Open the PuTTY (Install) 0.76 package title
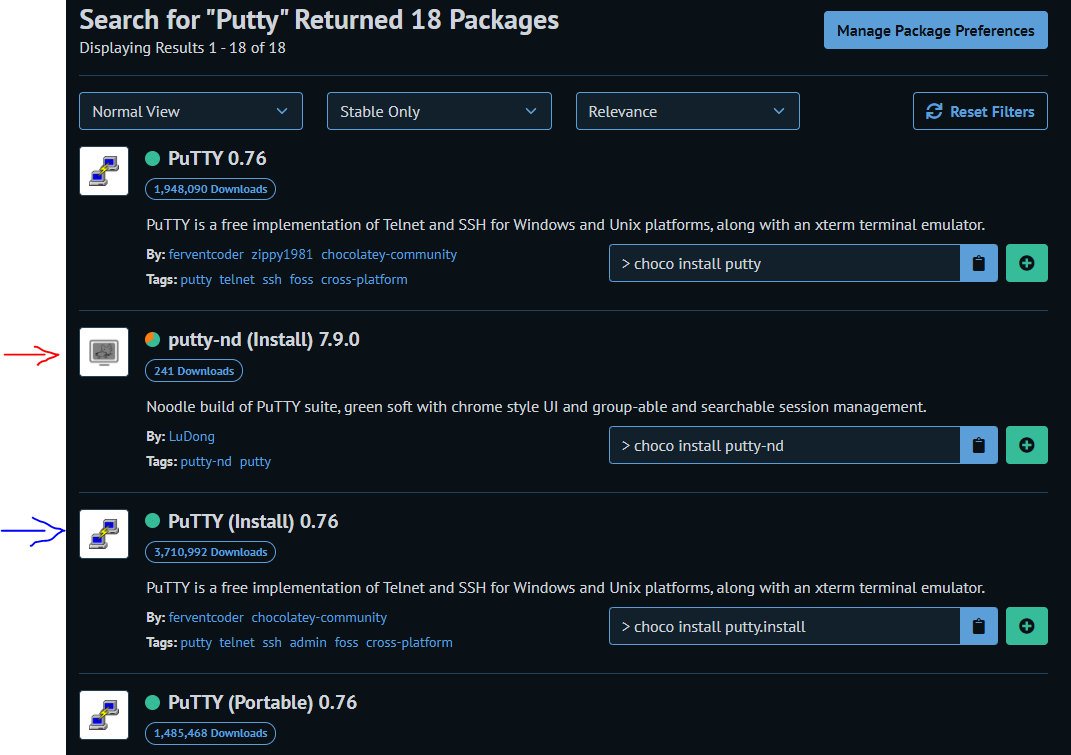 coord(253,521)
